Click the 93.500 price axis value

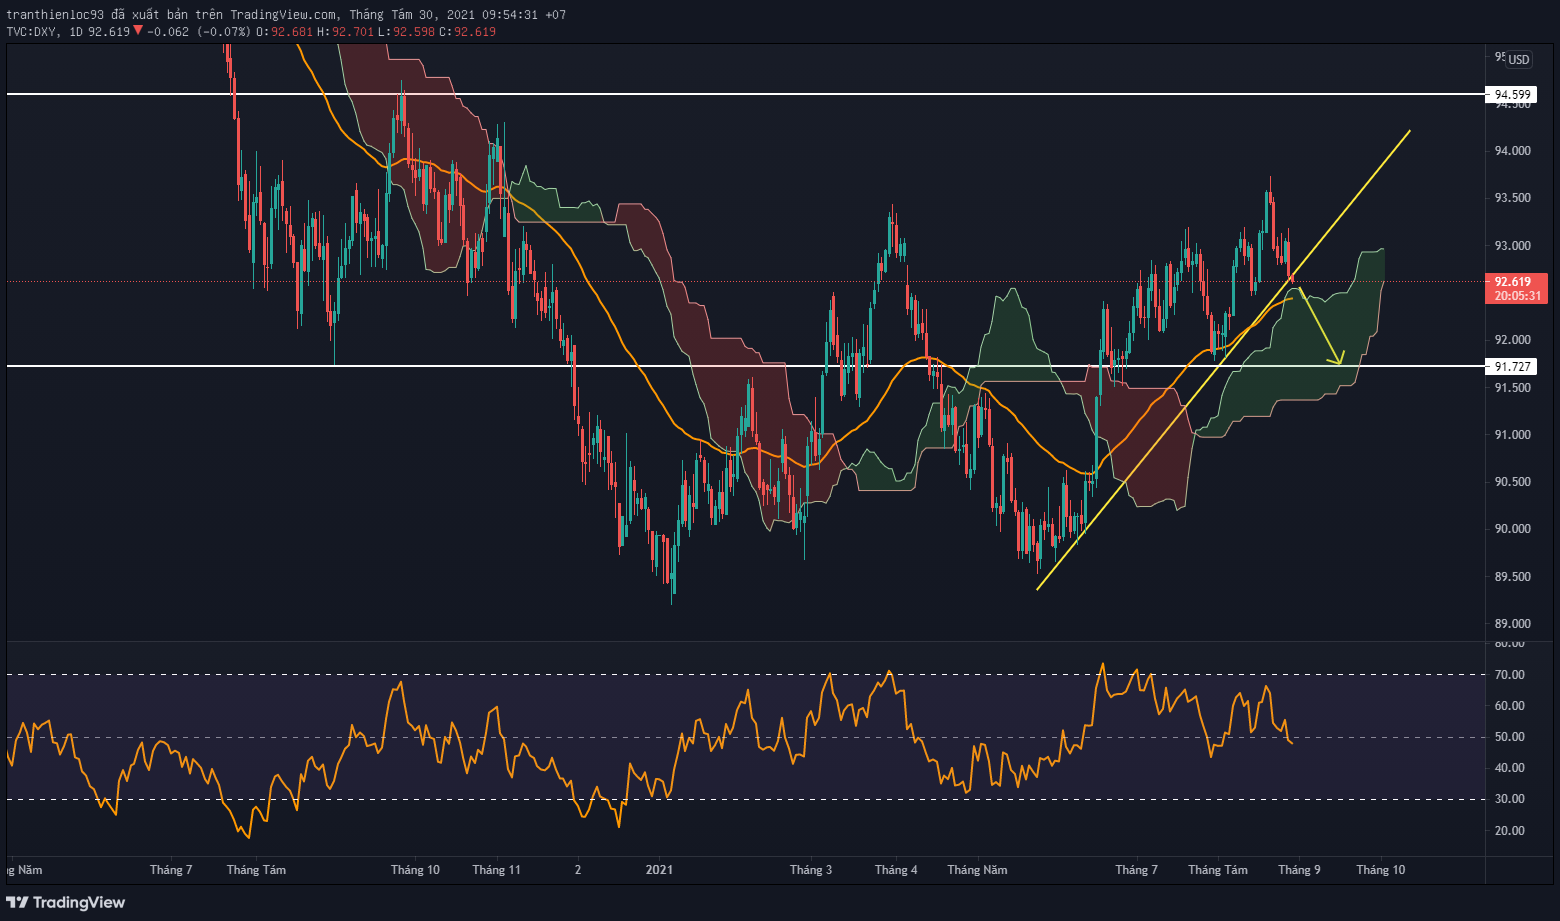(1512, 198)
